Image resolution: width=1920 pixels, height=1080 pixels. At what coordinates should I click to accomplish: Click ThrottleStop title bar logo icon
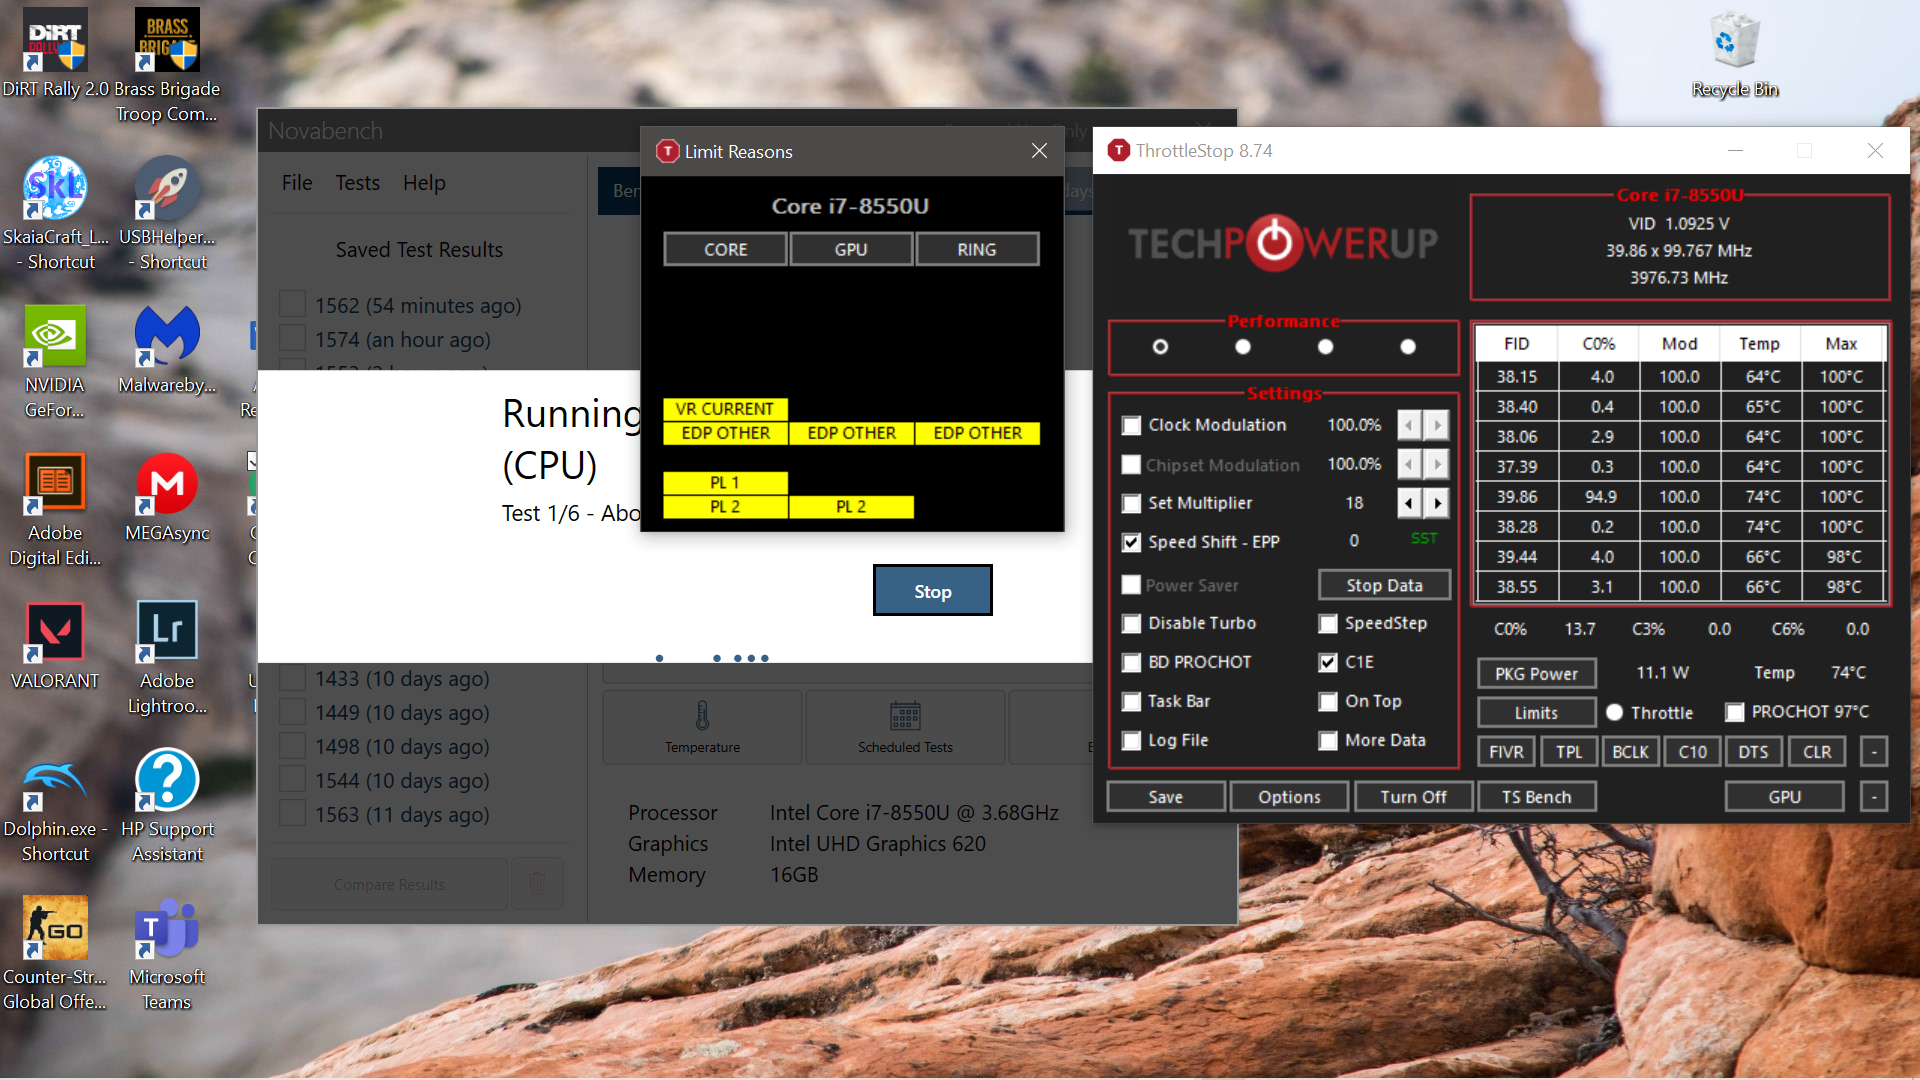tap(1119, 151)
